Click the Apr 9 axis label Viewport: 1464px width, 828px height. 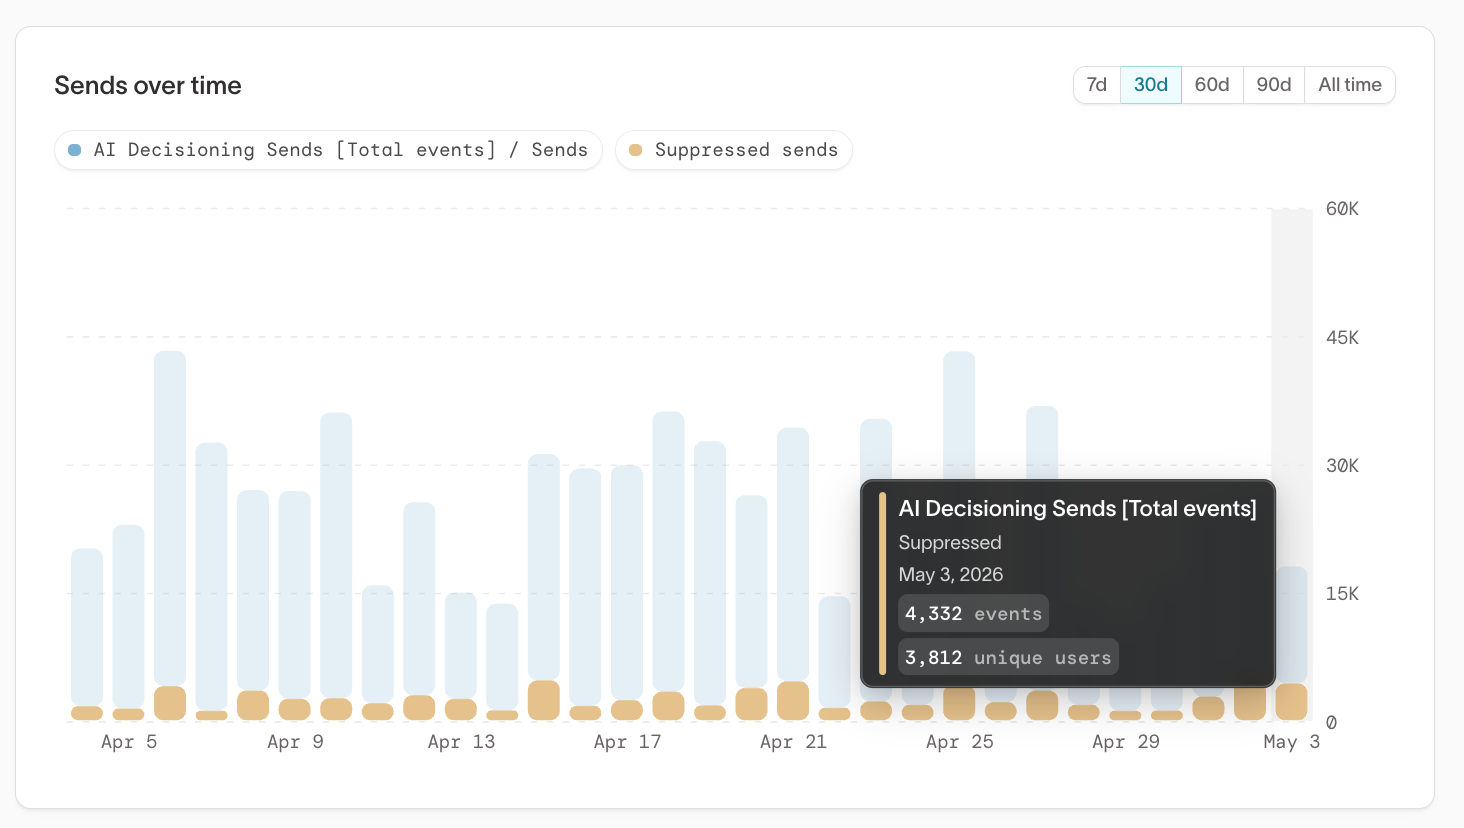point(295,742)
